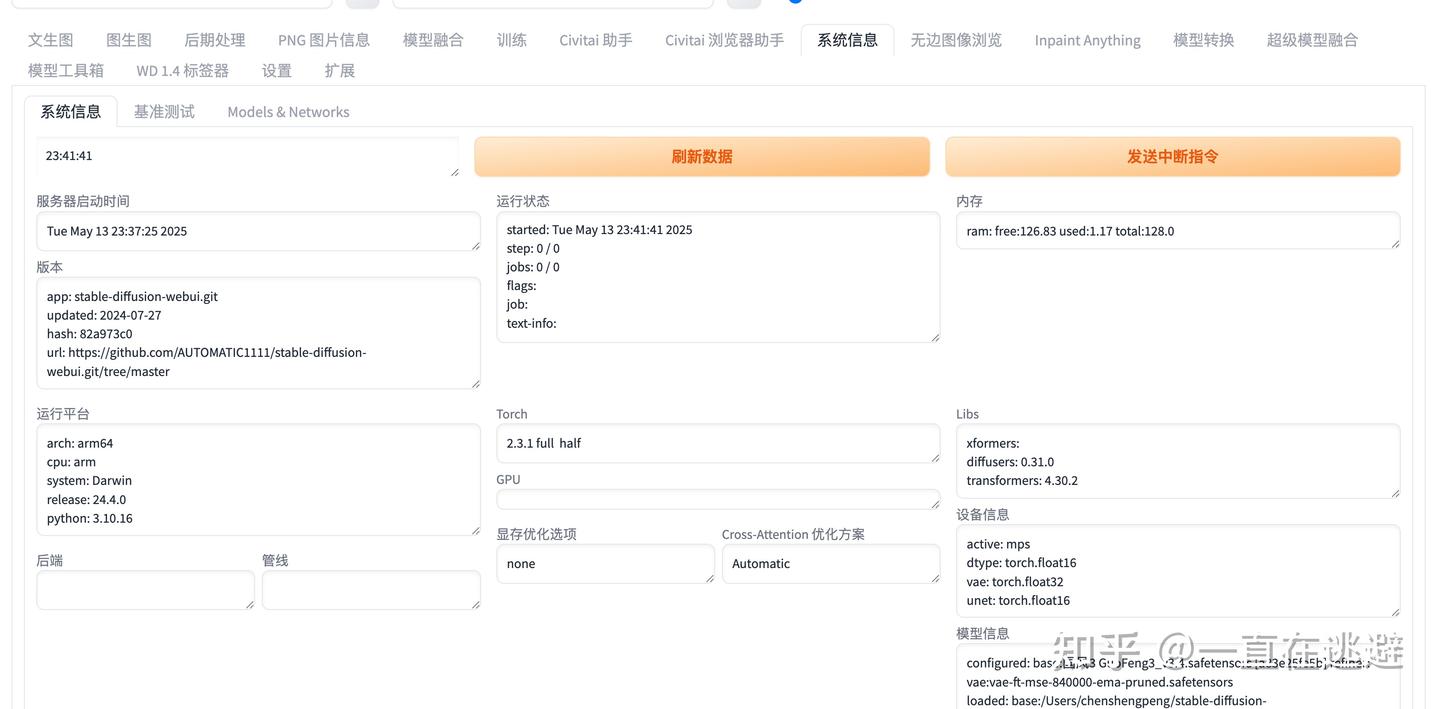Image resolution: width=1440 pixels, height=709 pixels.
Task: Click the text transformers: 4.30.2
Action: [1022, 481]
